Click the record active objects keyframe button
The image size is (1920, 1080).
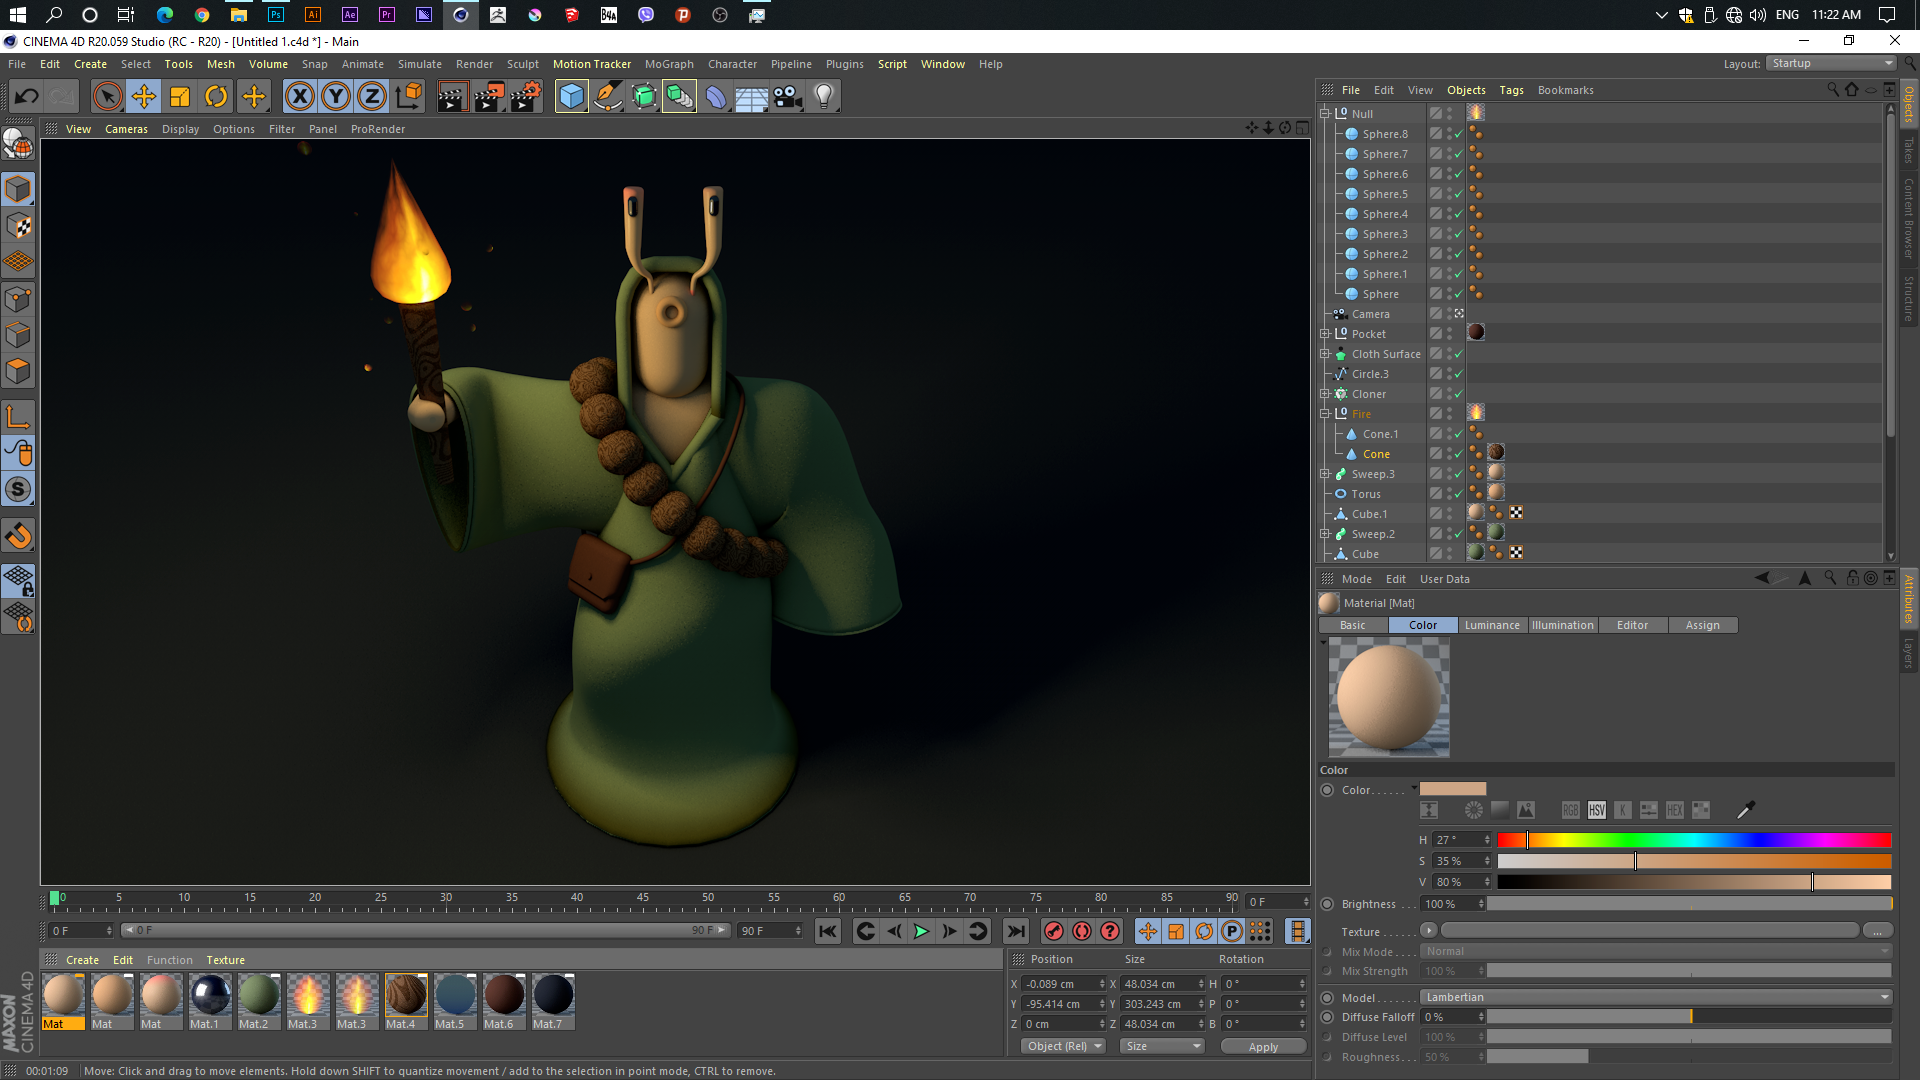(x=1053, y=931)
